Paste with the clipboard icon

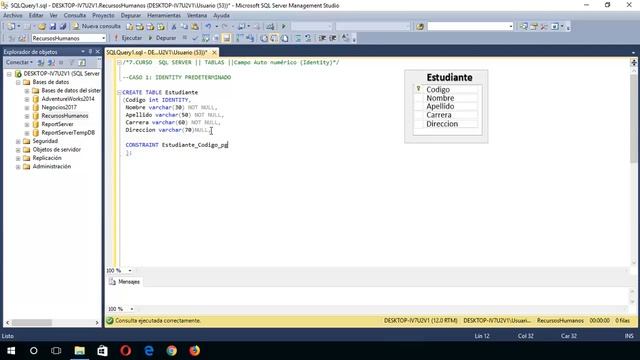click(195, 27)
